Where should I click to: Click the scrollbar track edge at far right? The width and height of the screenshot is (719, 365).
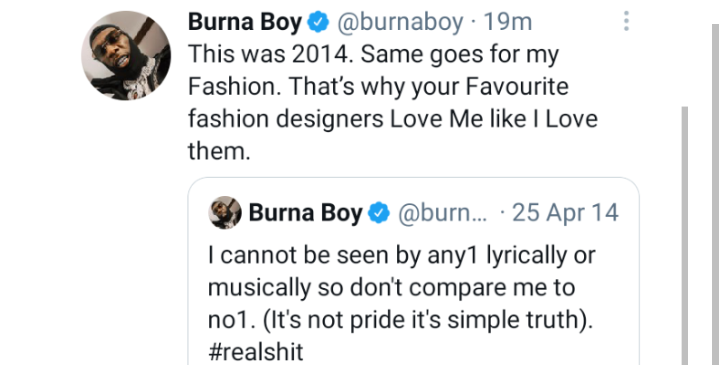click(x=715, y=195)
